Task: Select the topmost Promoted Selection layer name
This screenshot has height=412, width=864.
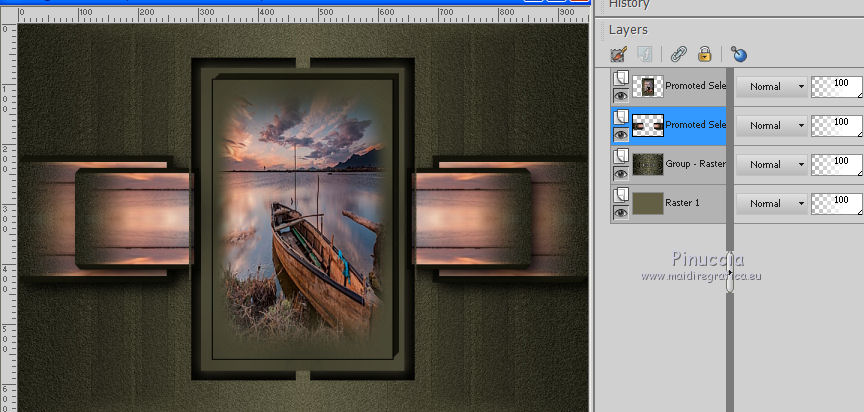Action: (x=695, y=86)
